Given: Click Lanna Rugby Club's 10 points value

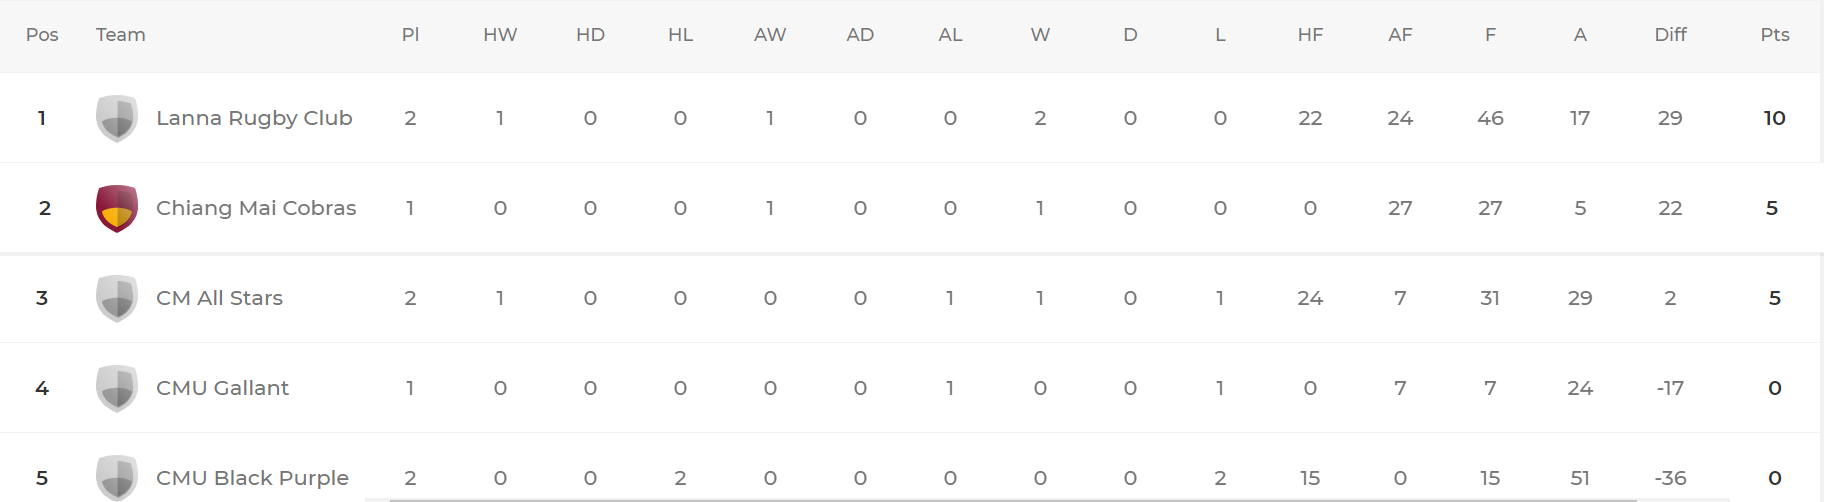Looking at the screenshot, I should [x=1774, y=118].
